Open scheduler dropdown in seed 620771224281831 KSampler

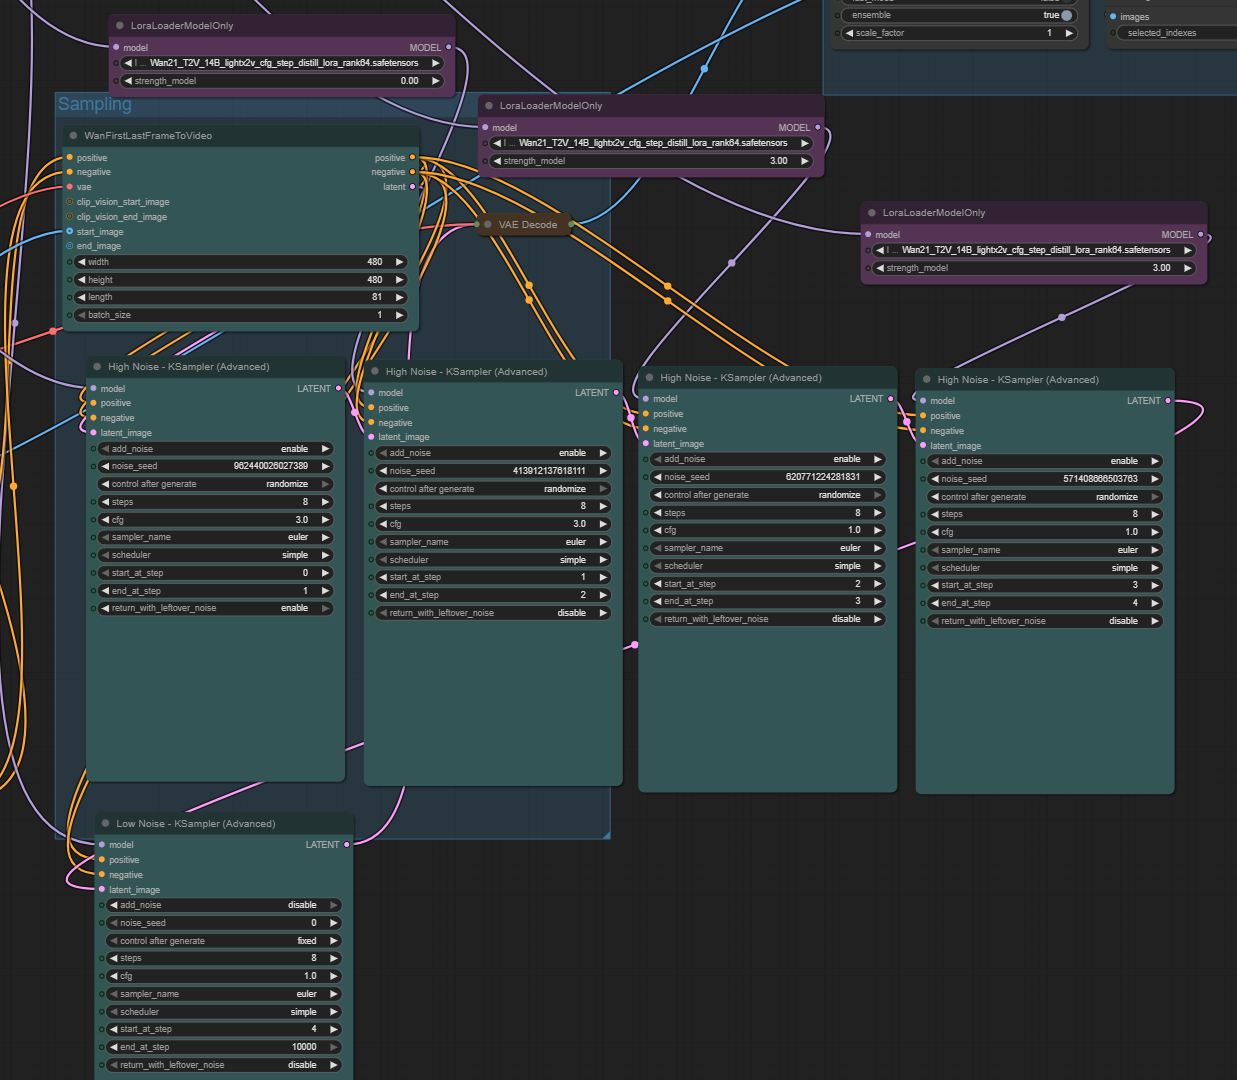[767, 566]
